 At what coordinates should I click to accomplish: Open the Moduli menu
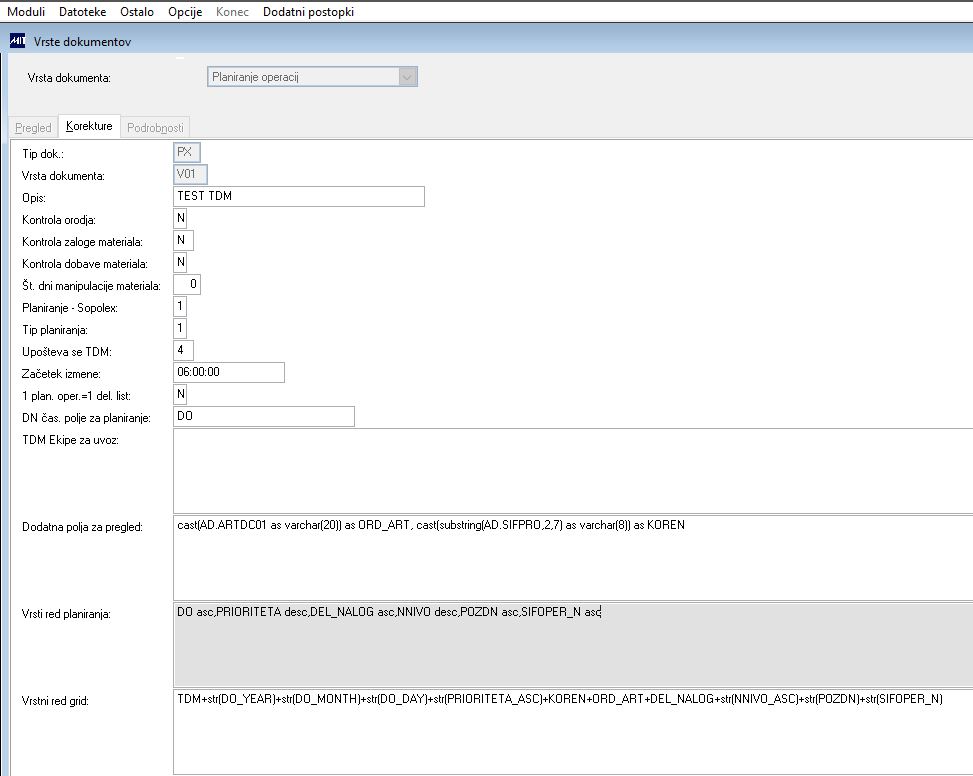click(26, 12)
